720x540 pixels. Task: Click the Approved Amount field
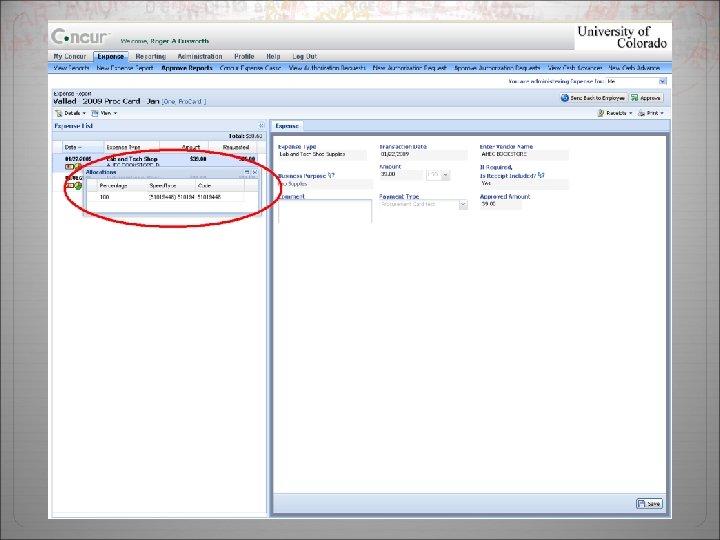tap(501, 204)
